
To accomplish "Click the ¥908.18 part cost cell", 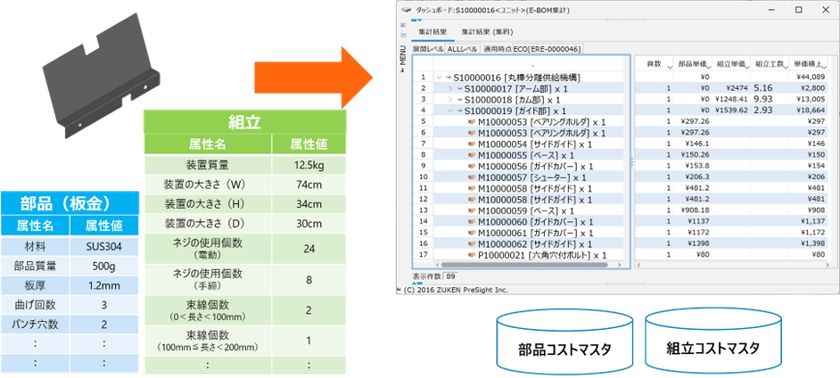I will (x=693, y=210).
